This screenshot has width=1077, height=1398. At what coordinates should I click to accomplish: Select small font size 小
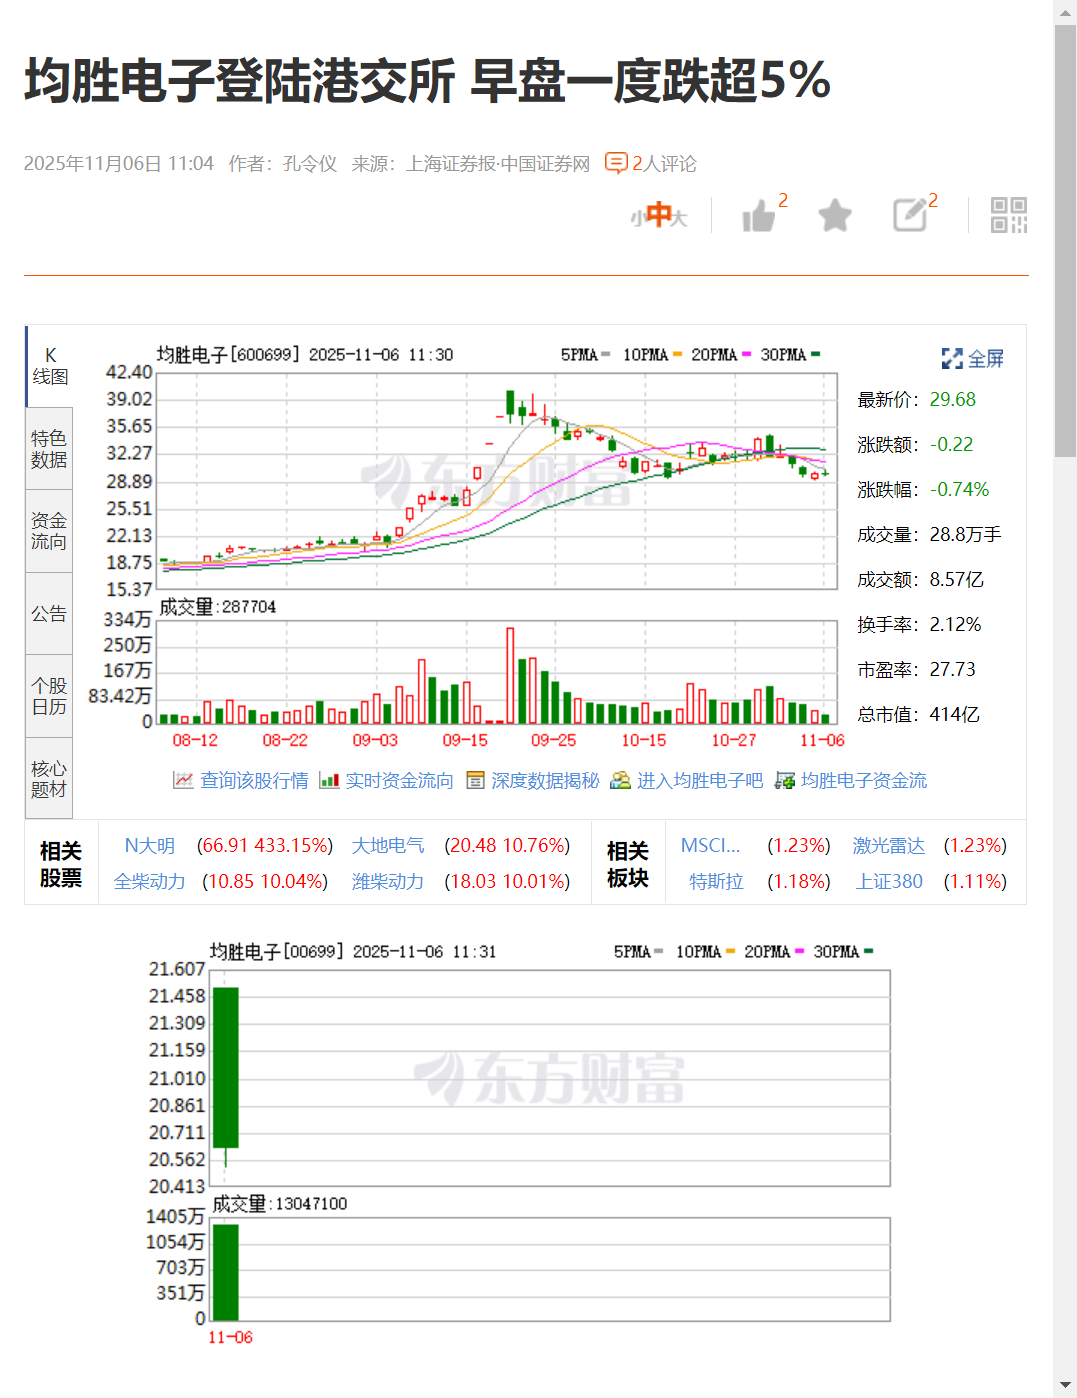click(x=637, y=217)
